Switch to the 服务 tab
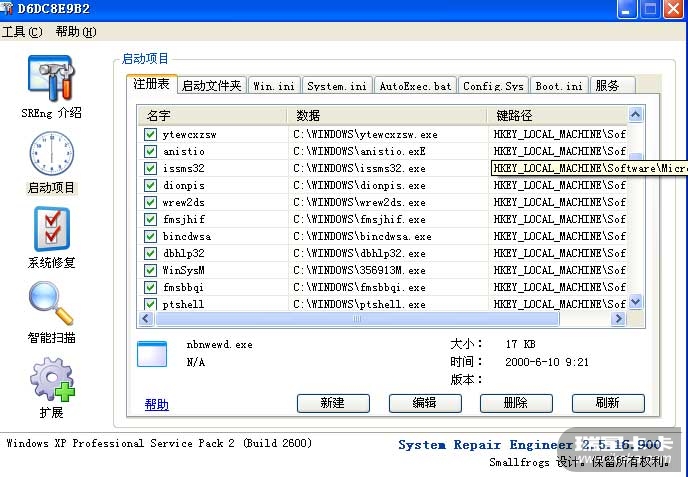The image size is (688, 477). click(x=613, y=86)
